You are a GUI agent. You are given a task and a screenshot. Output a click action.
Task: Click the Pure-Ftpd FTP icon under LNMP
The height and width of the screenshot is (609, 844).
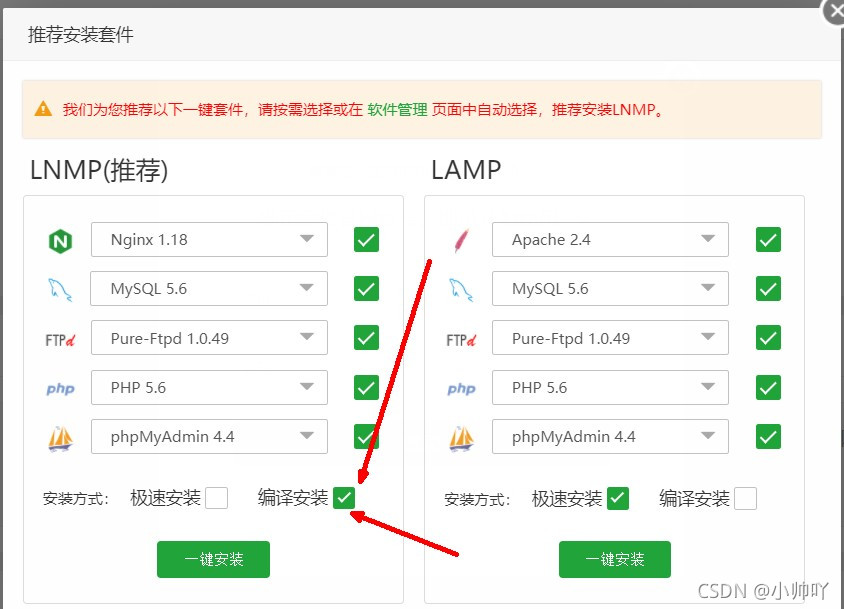point(61,339)
